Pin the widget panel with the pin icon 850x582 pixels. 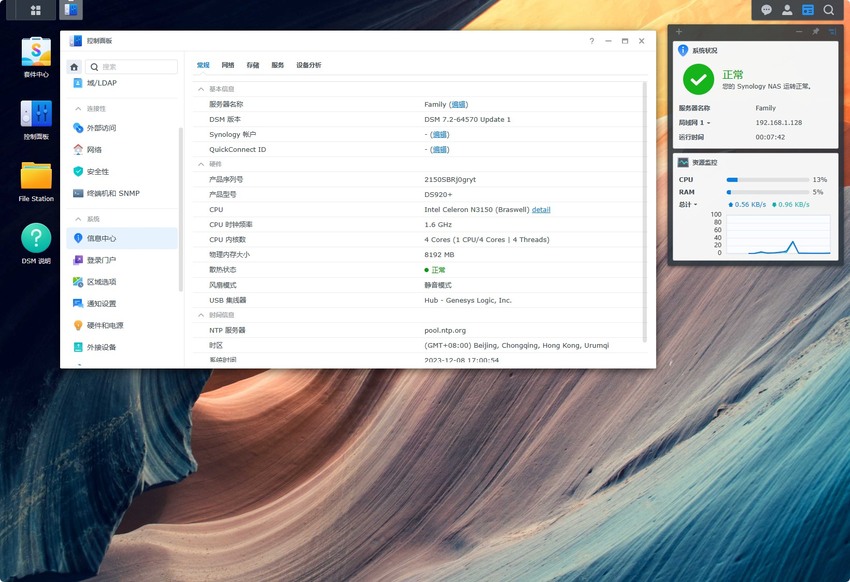tap(815, 32)
